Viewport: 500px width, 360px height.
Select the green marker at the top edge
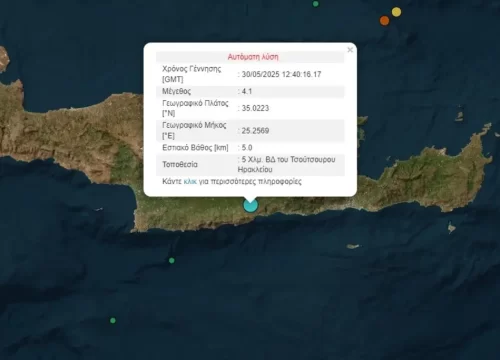tap(316, 4)
